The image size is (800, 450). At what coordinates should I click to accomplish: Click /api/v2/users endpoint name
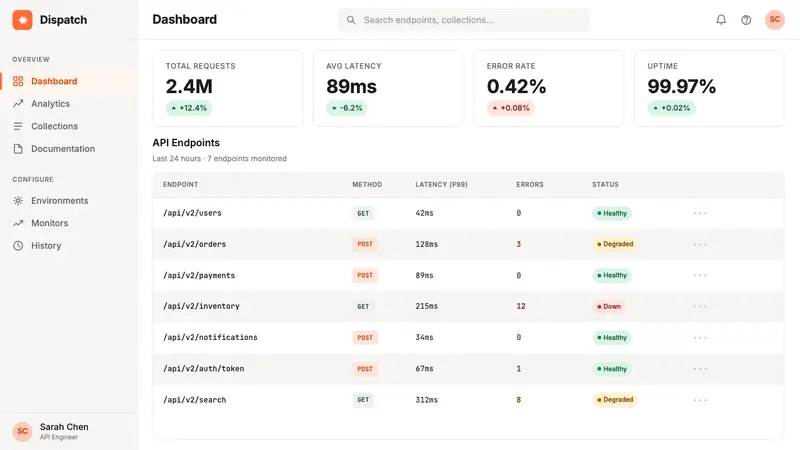pos(192,213)
